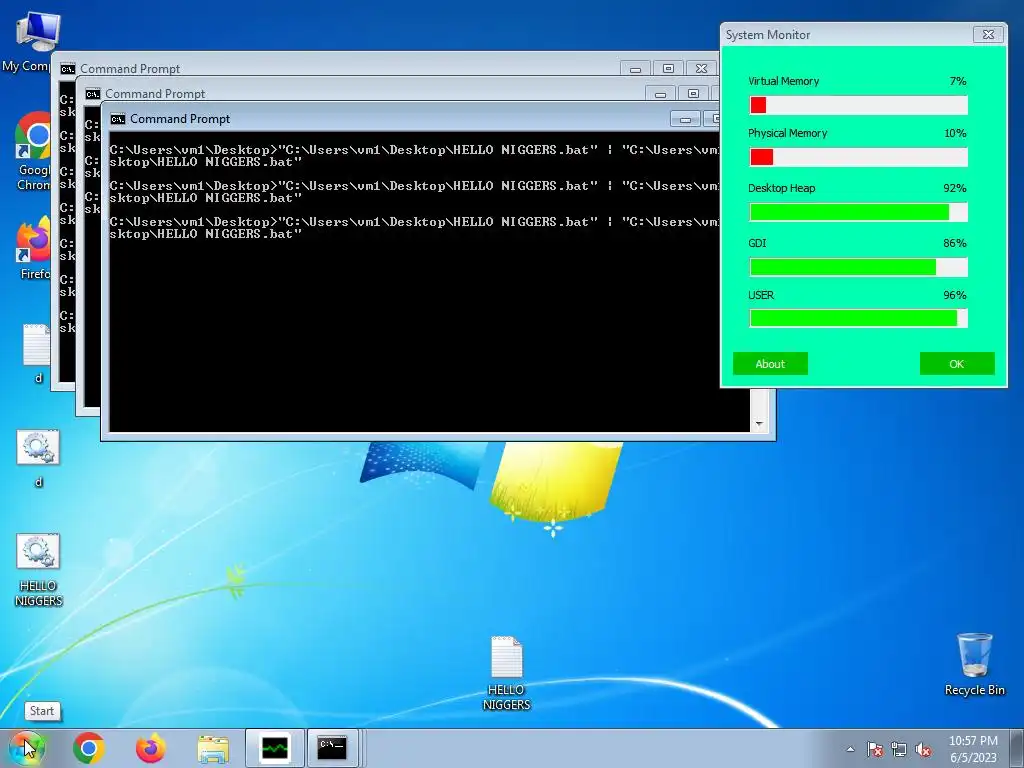Image resolution: width=1024 pixels, height=768 pixels.
Task: Click OK in System Monitor
Action: pos(957,364)
